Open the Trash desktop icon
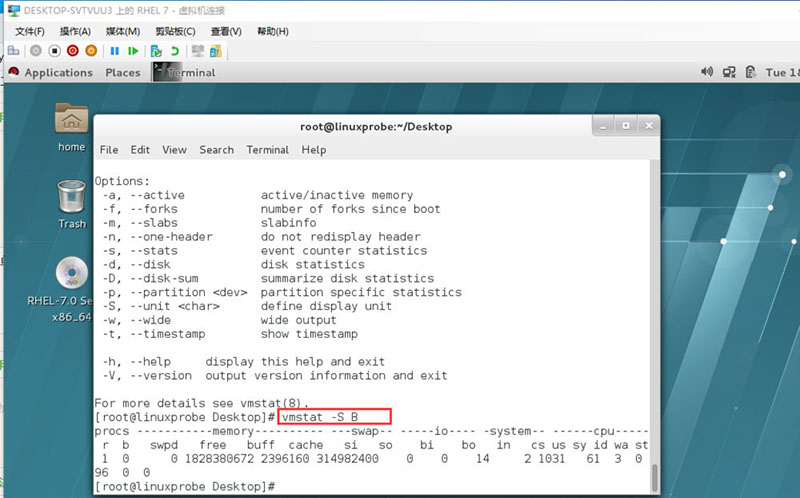This screenshot has height=498, width=800. pos(71,203)
